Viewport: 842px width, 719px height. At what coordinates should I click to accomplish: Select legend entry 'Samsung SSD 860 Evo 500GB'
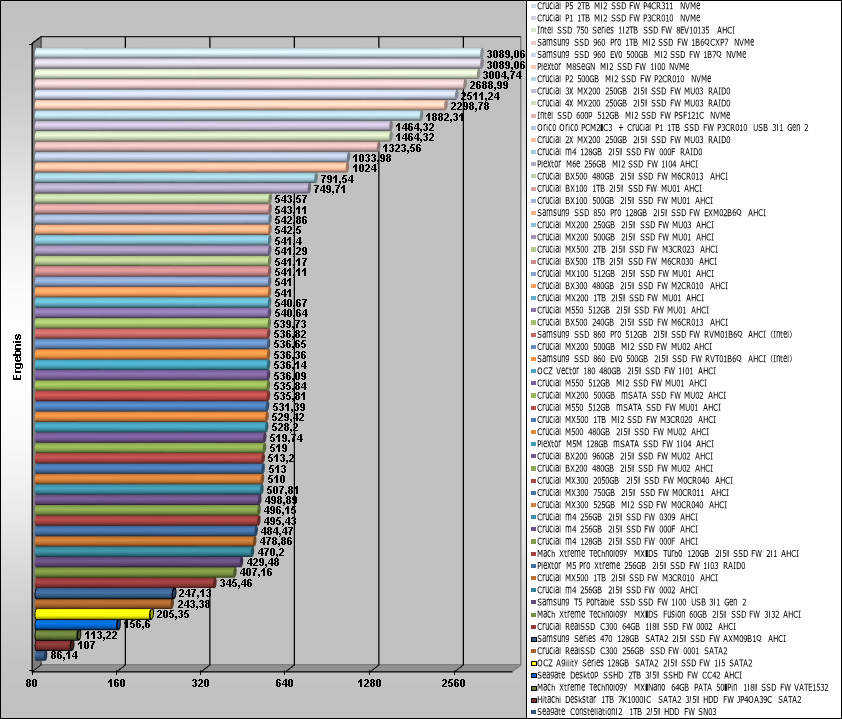tap(664, 359)
